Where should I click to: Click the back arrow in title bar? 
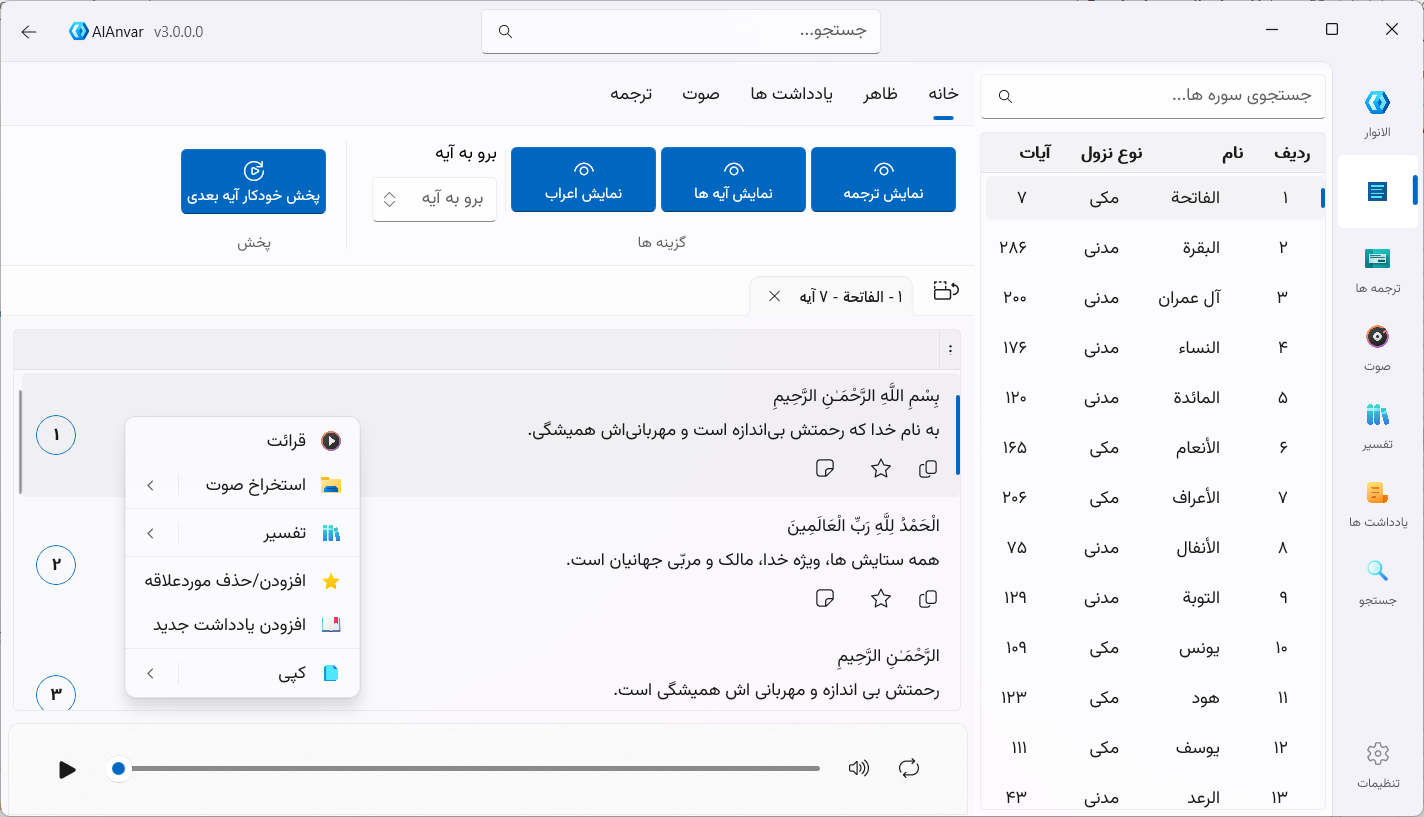pos(29,31)
